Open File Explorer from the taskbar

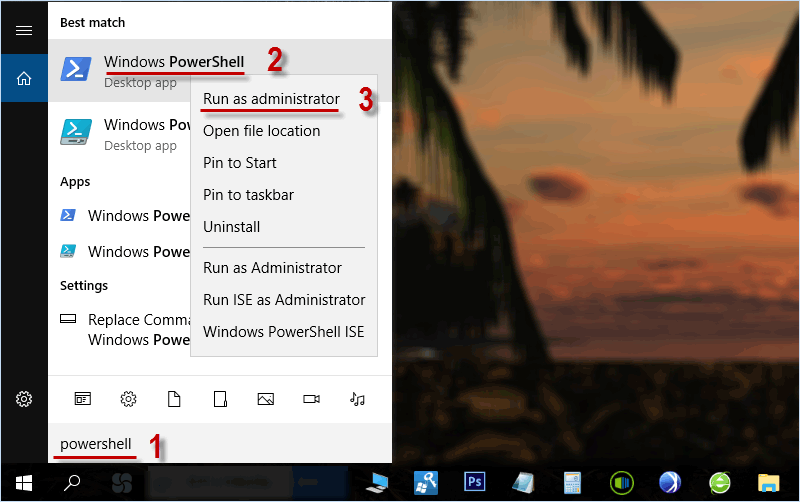[768, 483]
